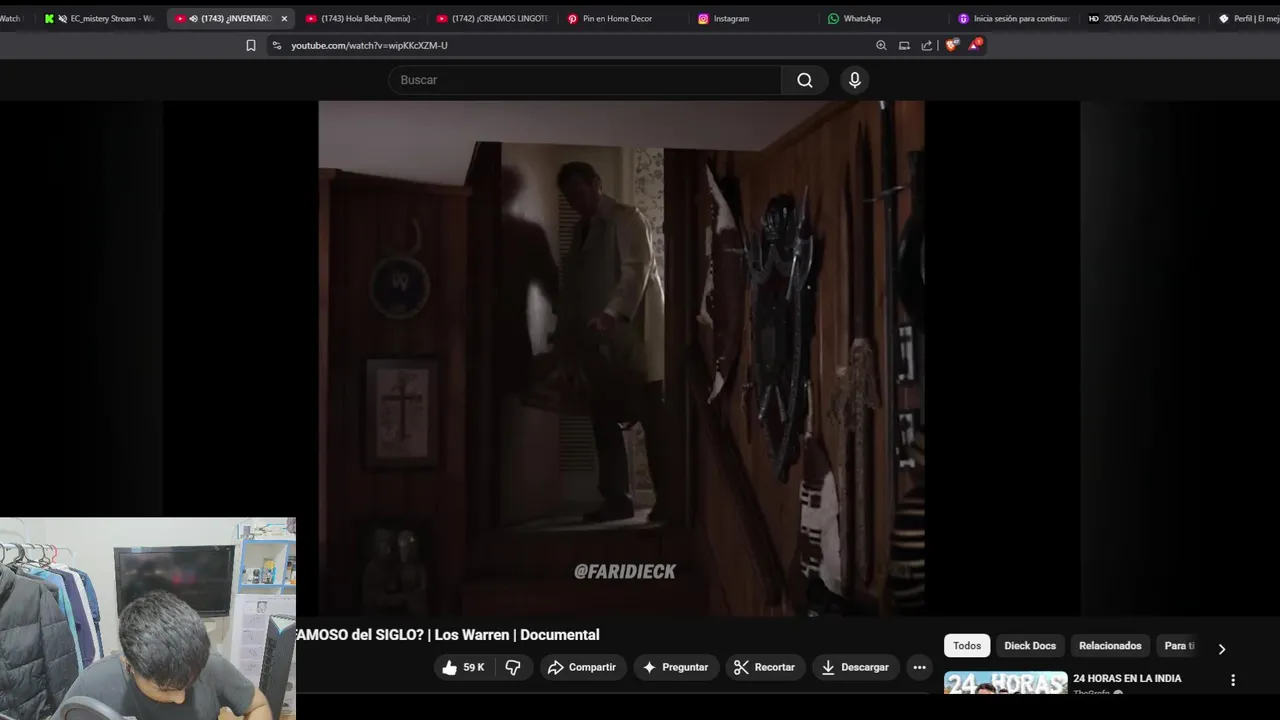Select the Relacionados filter chip
This screenshot has height=720, width=1280.
pyautogui.click(x=1110, y=646)
